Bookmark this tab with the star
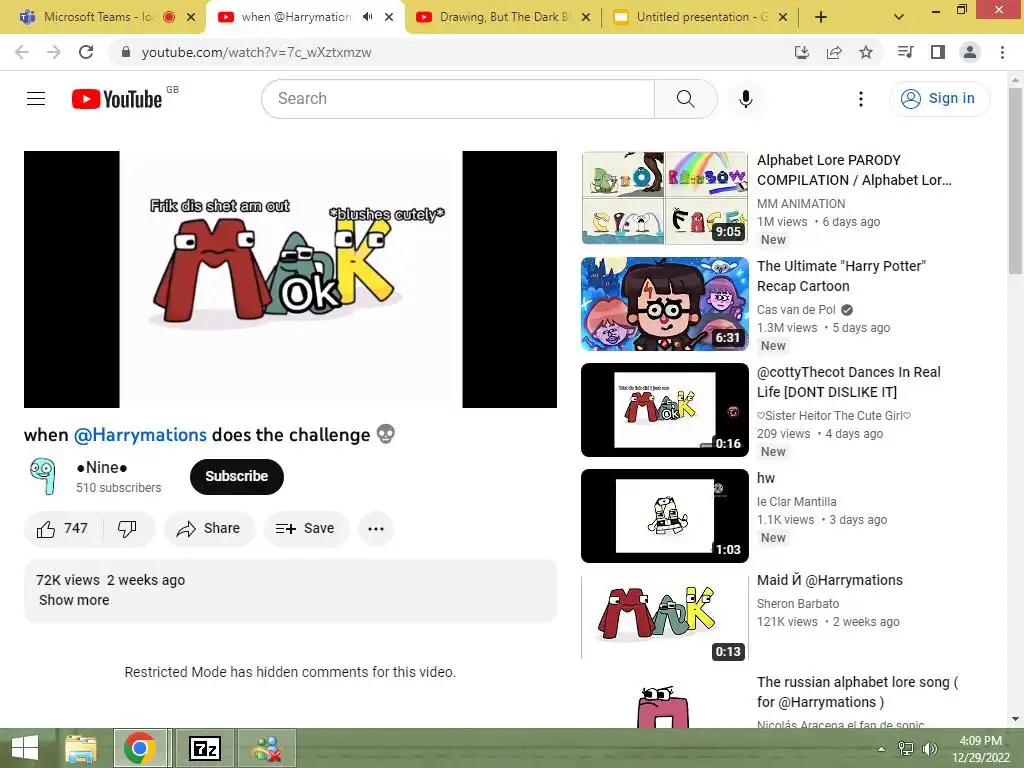Screen dimensions: 1024x768 pos(866,52)
